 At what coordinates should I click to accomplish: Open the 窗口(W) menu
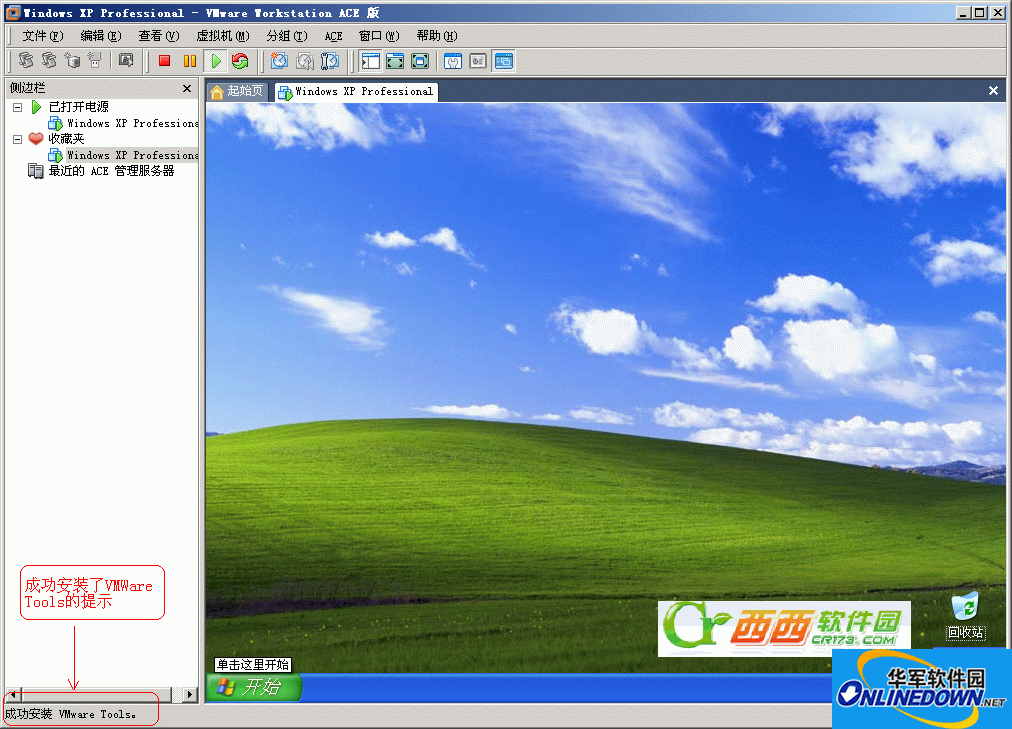[x=380, y=36]
